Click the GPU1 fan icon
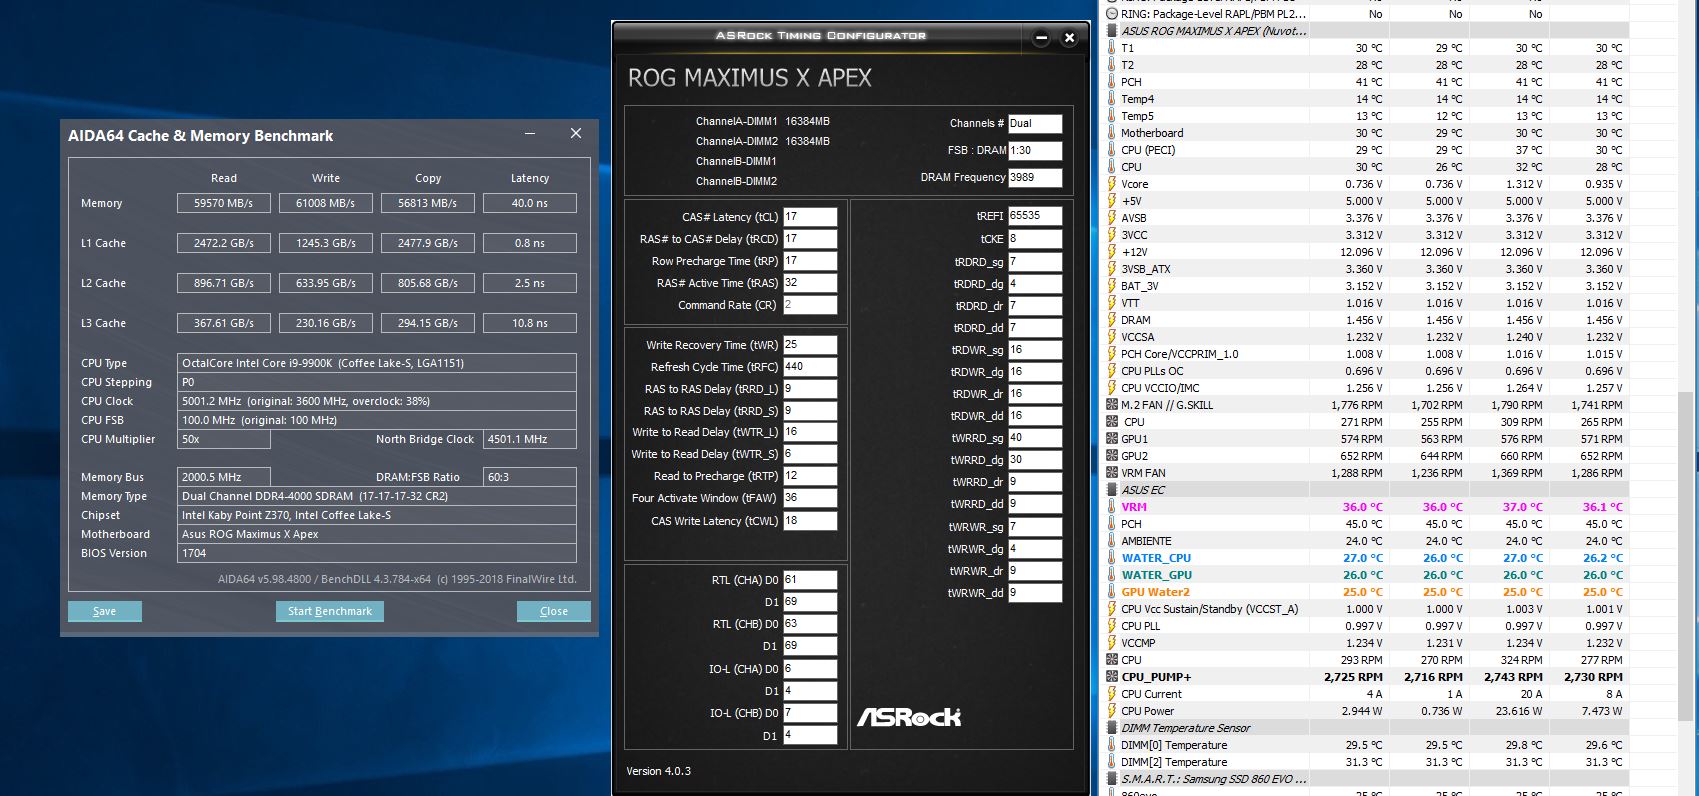 point(1112,439)
